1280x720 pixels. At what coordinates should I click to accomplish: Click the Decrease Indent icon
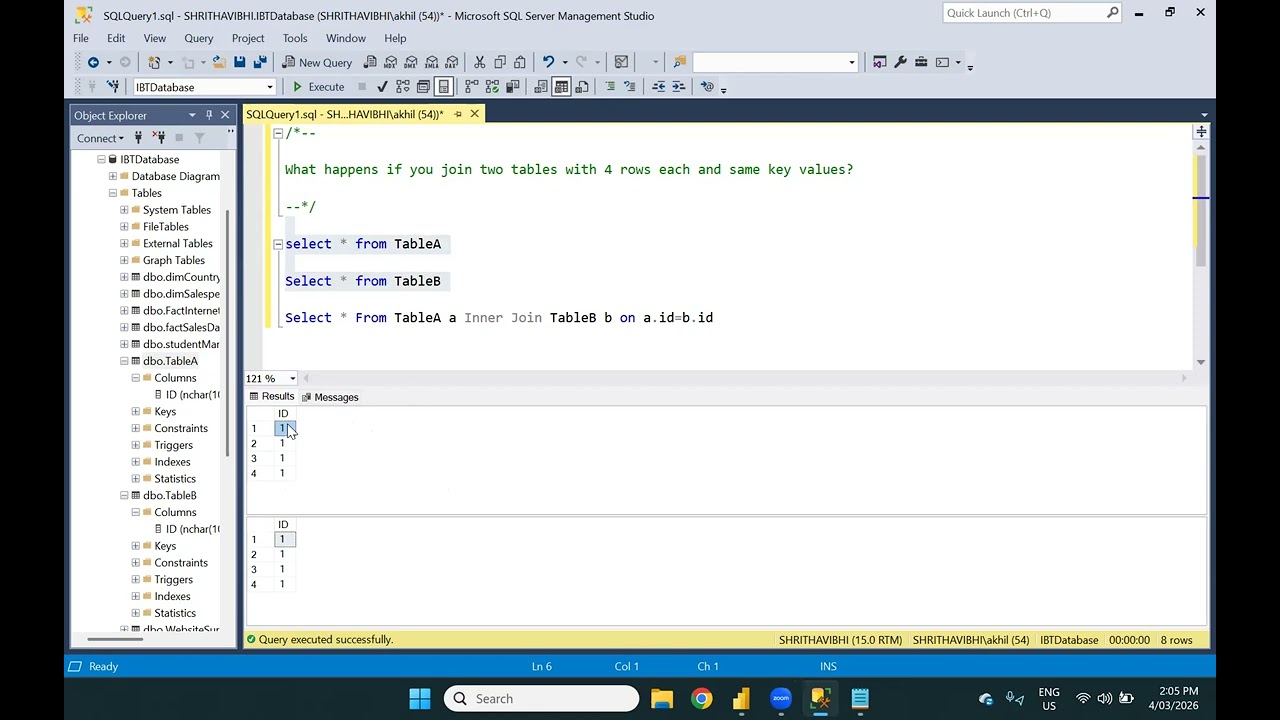coord(659,87)
